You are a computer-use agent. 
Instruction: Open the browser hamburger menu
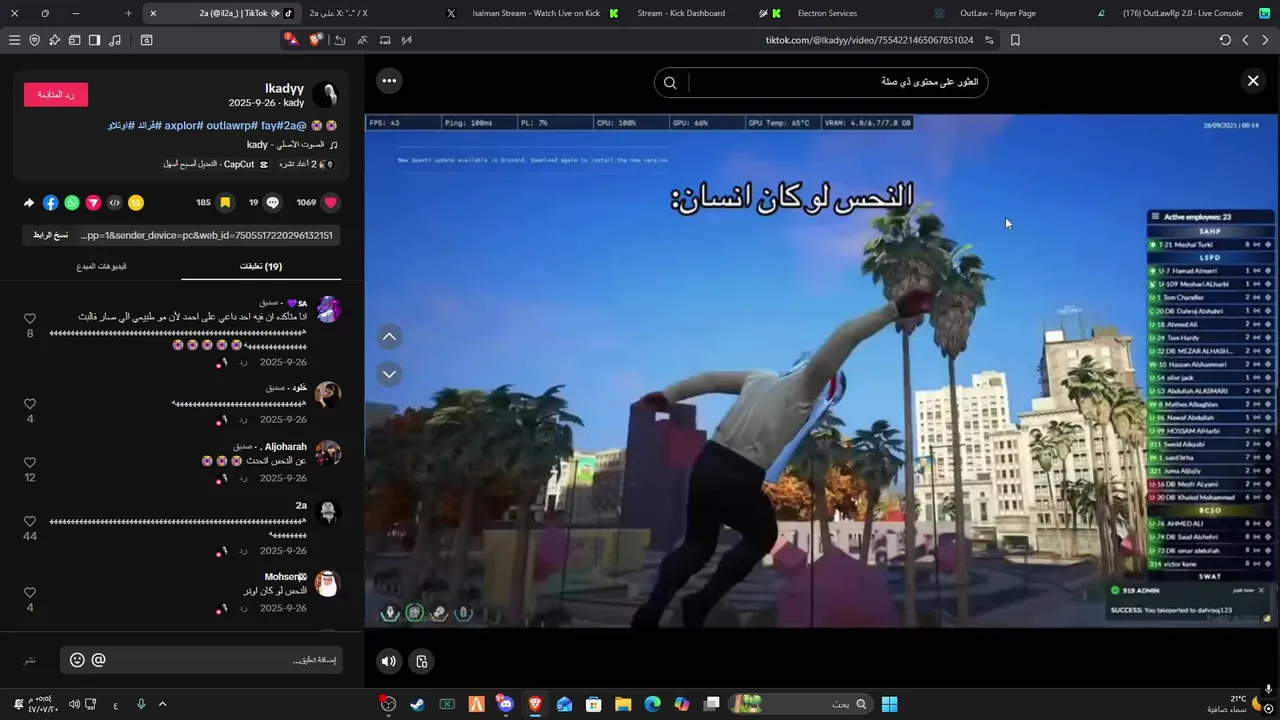pyautogui.click(x=14, y=40)
